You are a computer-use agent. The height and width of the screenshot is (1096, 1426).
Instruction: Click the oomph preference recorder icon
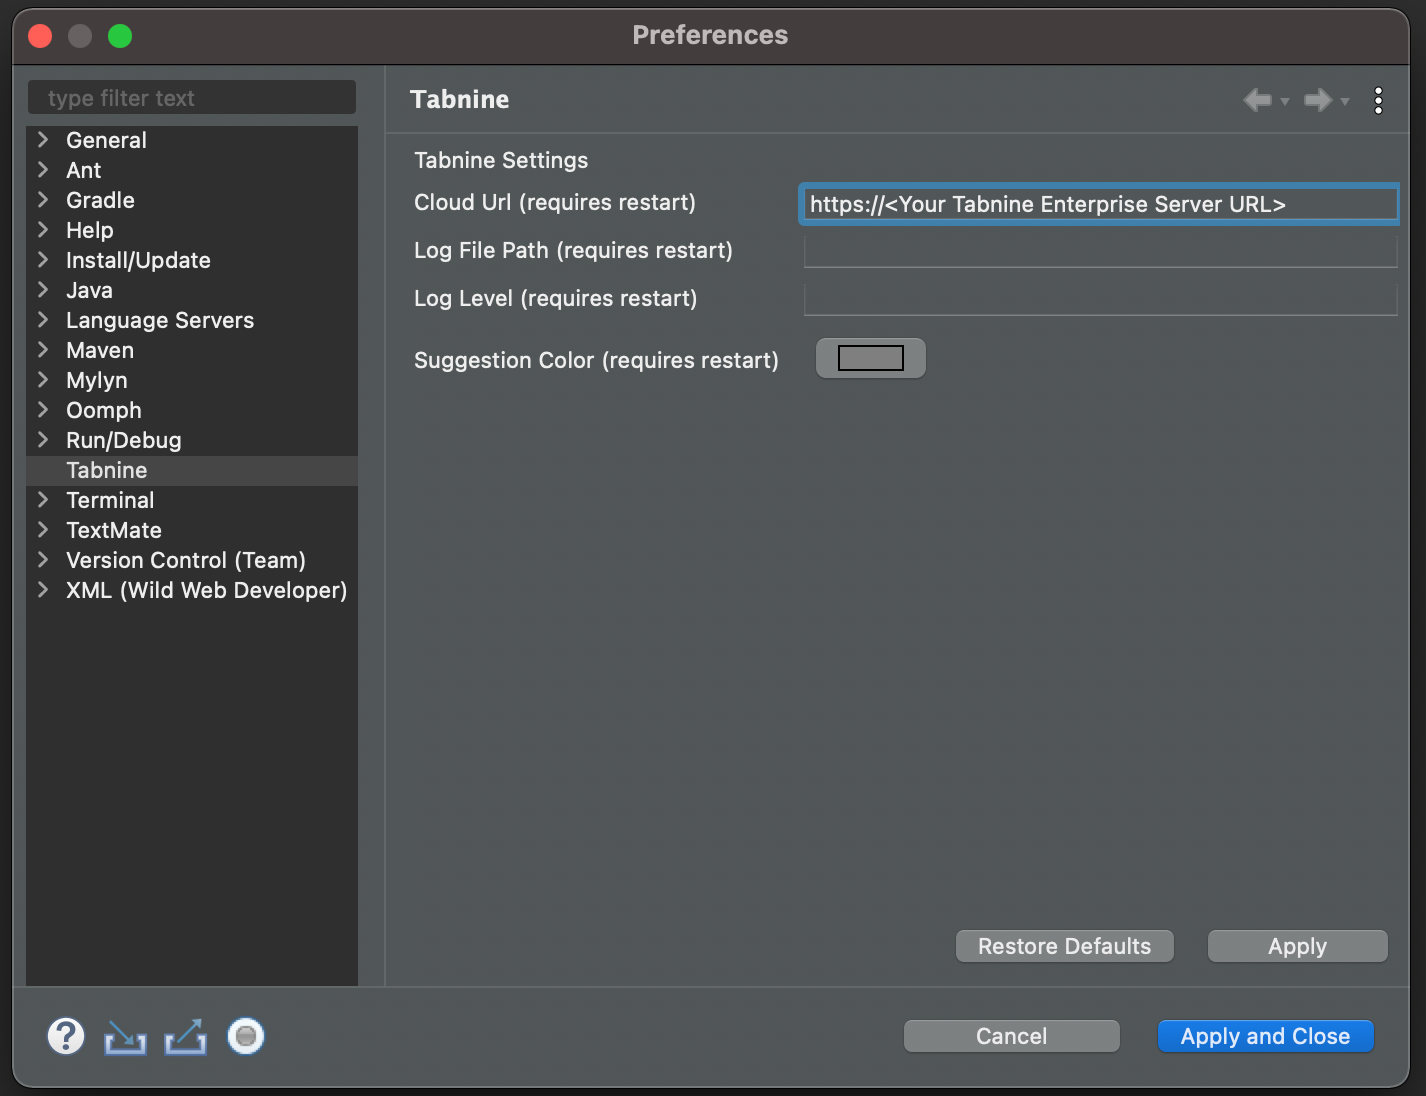tap(246, 1036)
